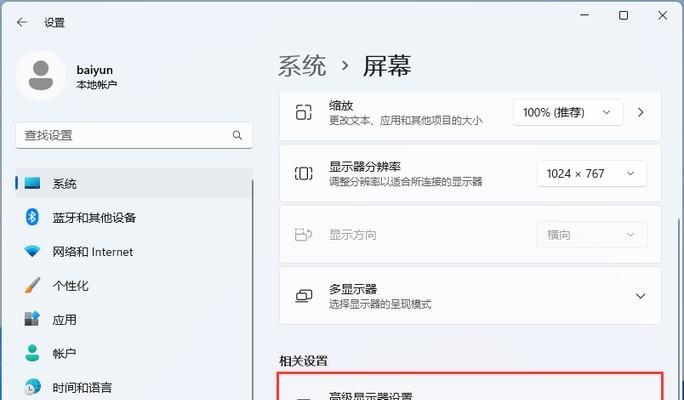Select the Bluetooth and other devices icon
Image resolution: width=684 pixels, height=400 pixels.
32,217
